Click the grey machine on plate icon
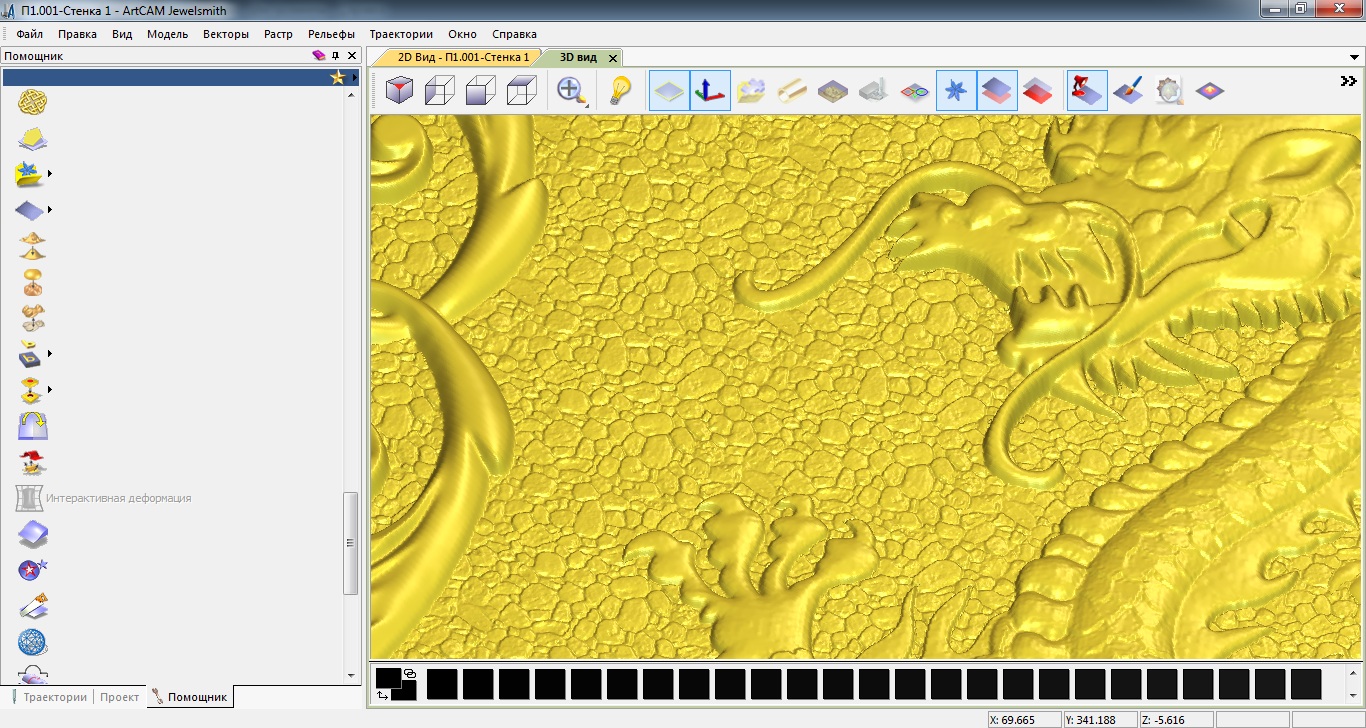The width and height of the screenshot is (1366, 728). tap(874, 91)
